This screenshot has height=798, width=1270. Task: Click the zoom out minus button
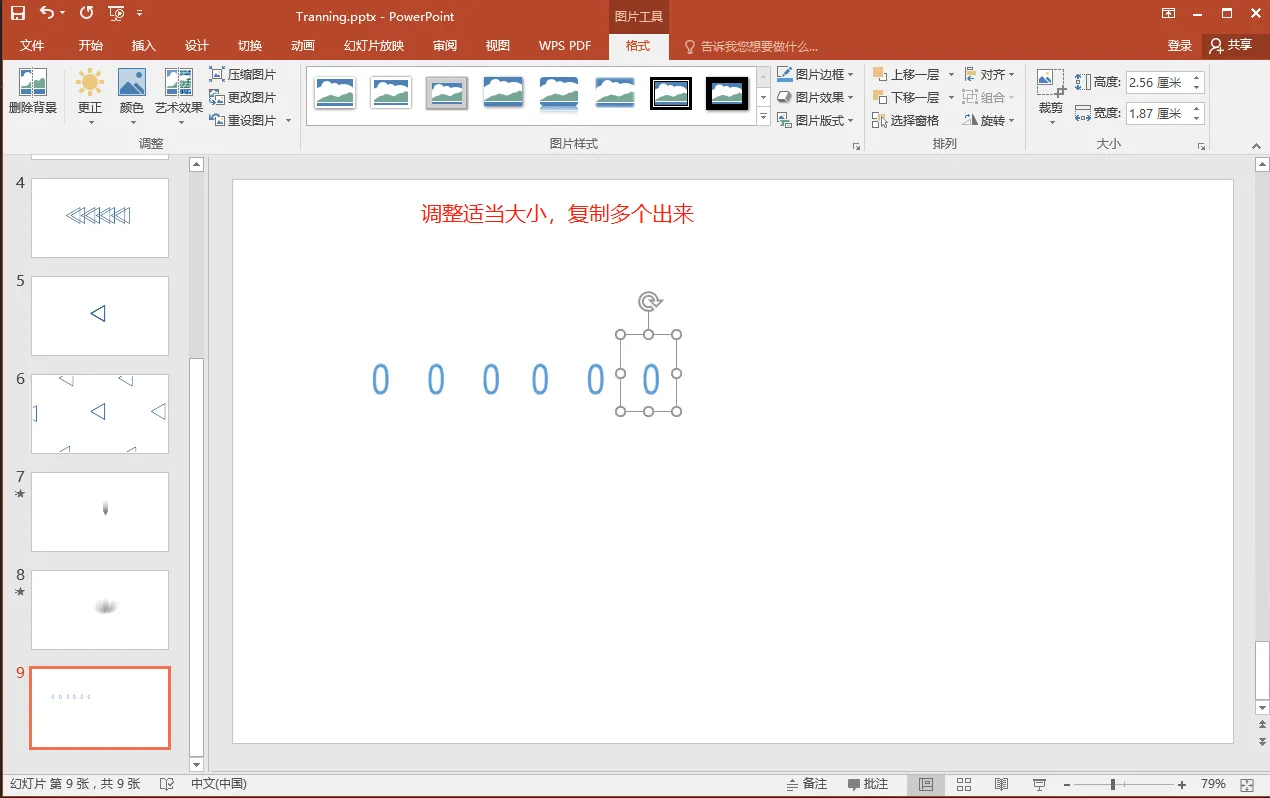point(1067,785)
